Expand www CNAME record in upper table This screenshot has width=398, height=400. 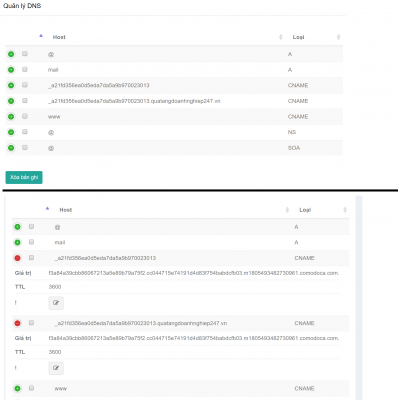point(11,117)
